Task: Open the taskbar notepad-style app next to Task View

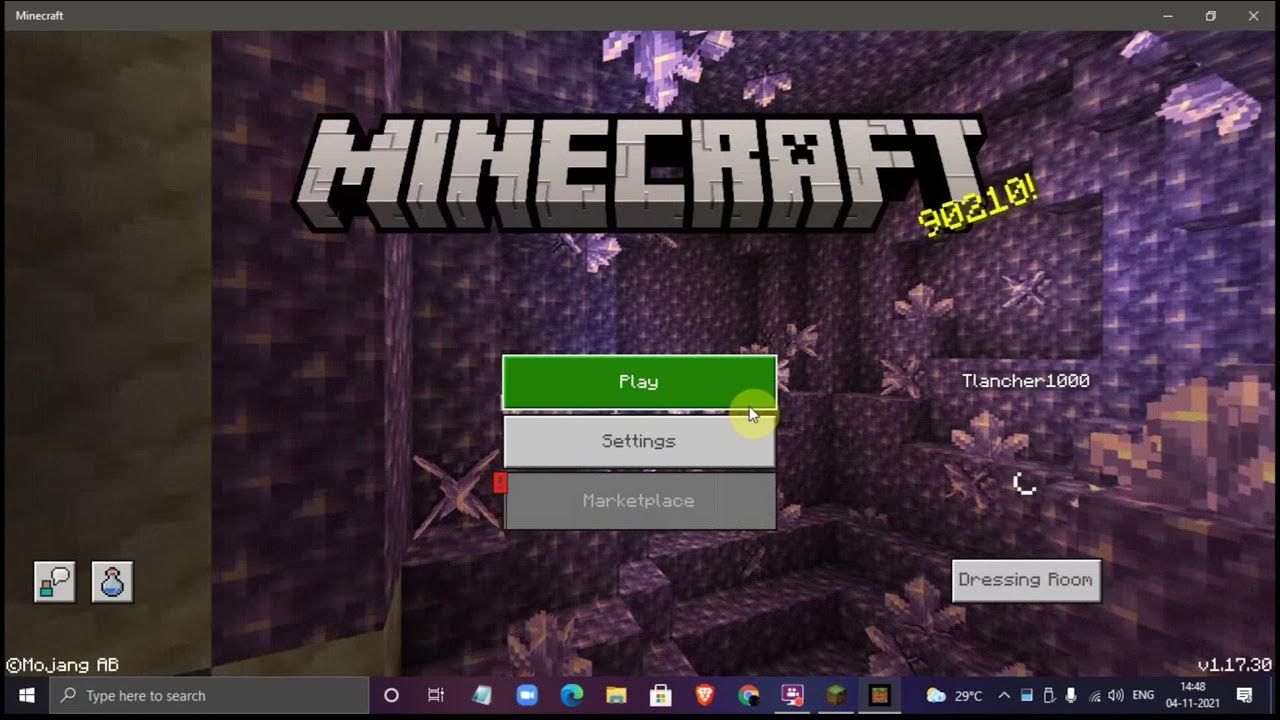Action: coord(481,695)
